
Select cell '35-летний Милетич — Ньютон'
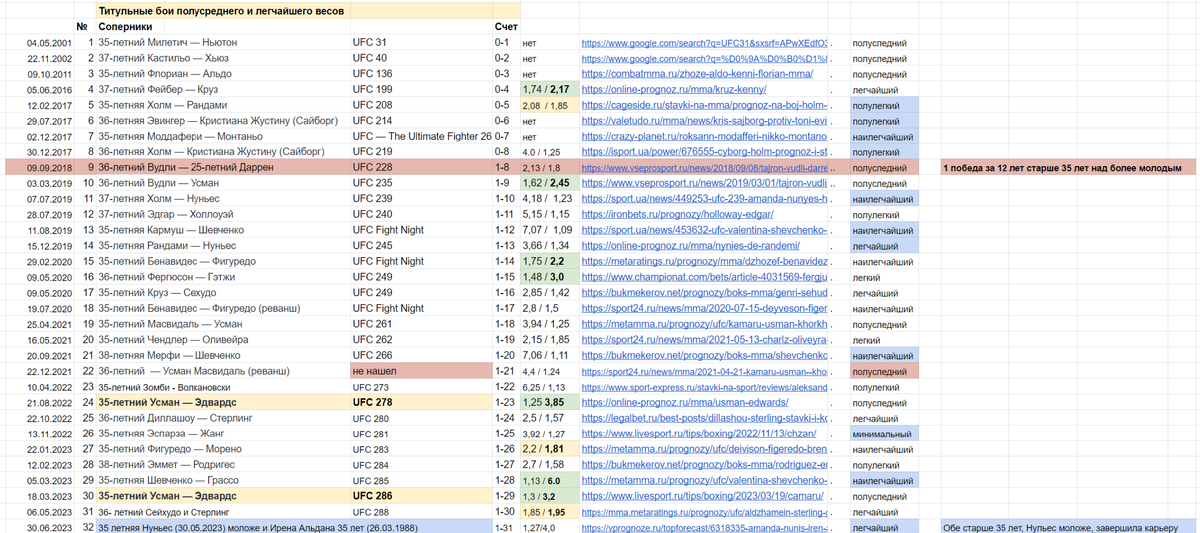[x=223, y=44]
